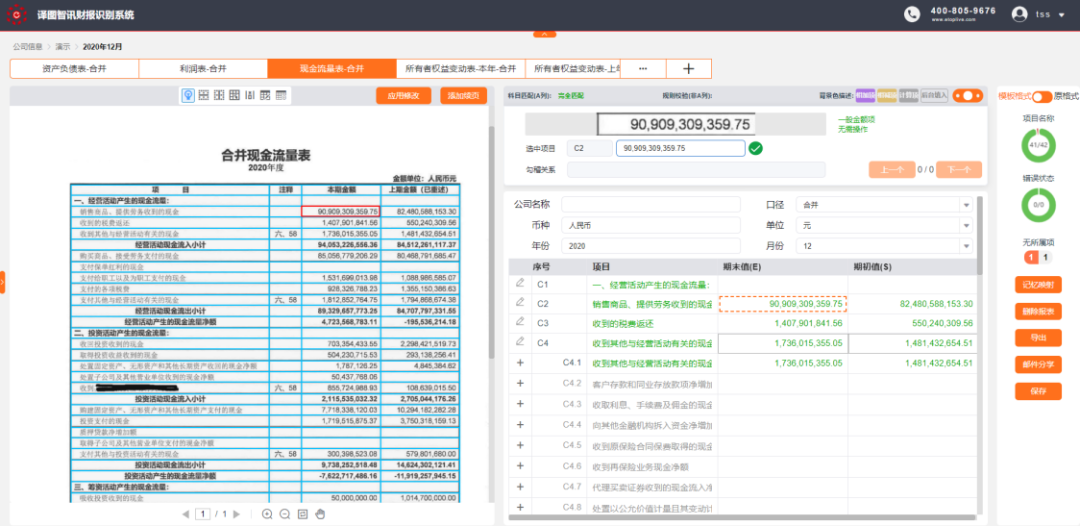Collapse the top header bar handle
Viewport: 1080px width, 526px height.
tap(544, 33)
